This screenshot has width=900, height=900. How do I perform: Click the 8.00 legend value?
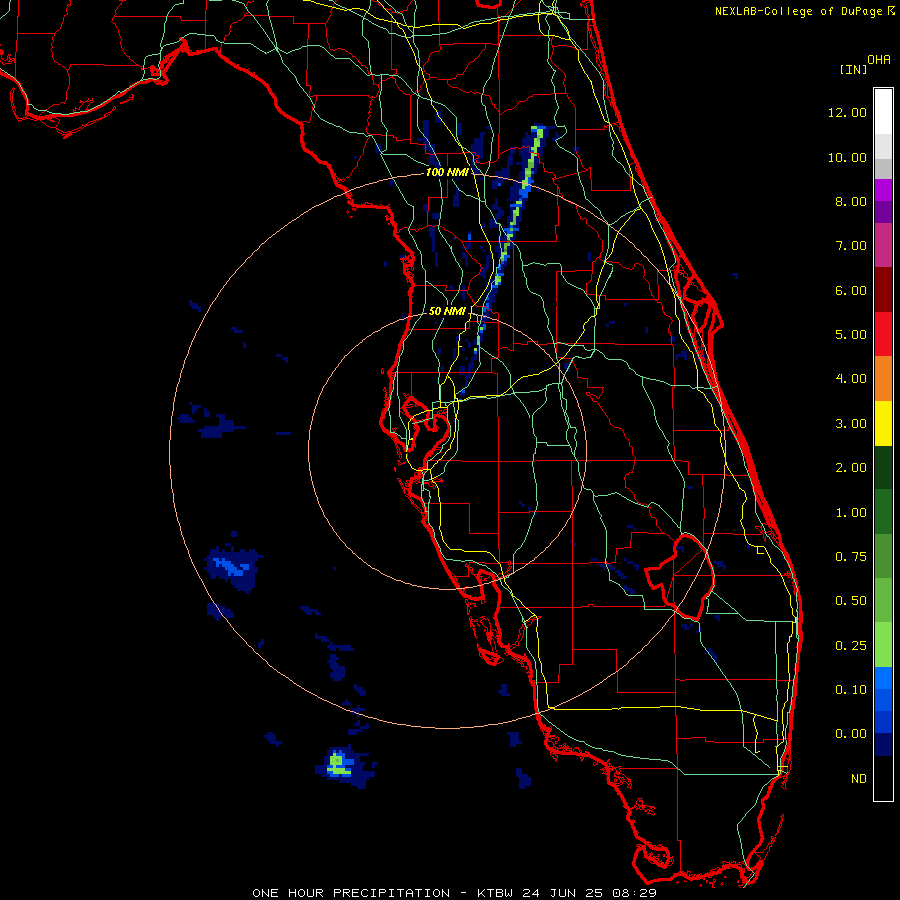point(851,201)
